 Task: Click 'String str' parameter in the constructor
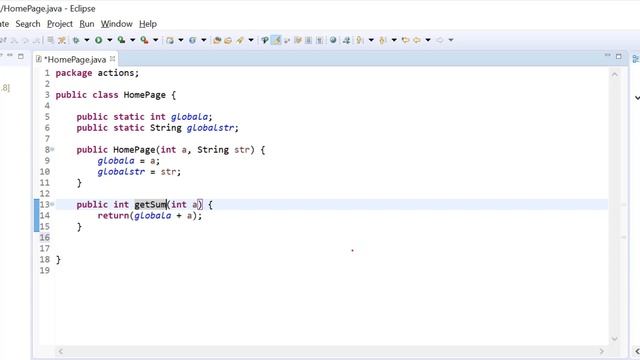pos(223,150)
